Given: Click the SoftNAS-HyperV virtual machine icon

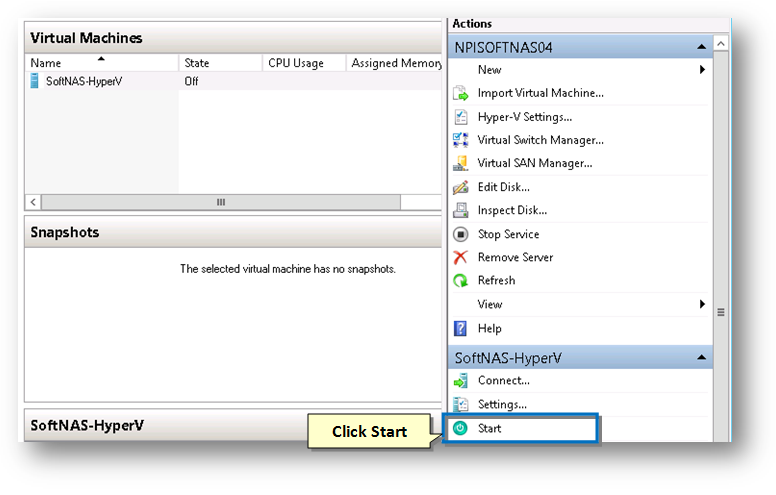Looking at the screenshot, I should point(34,81).
